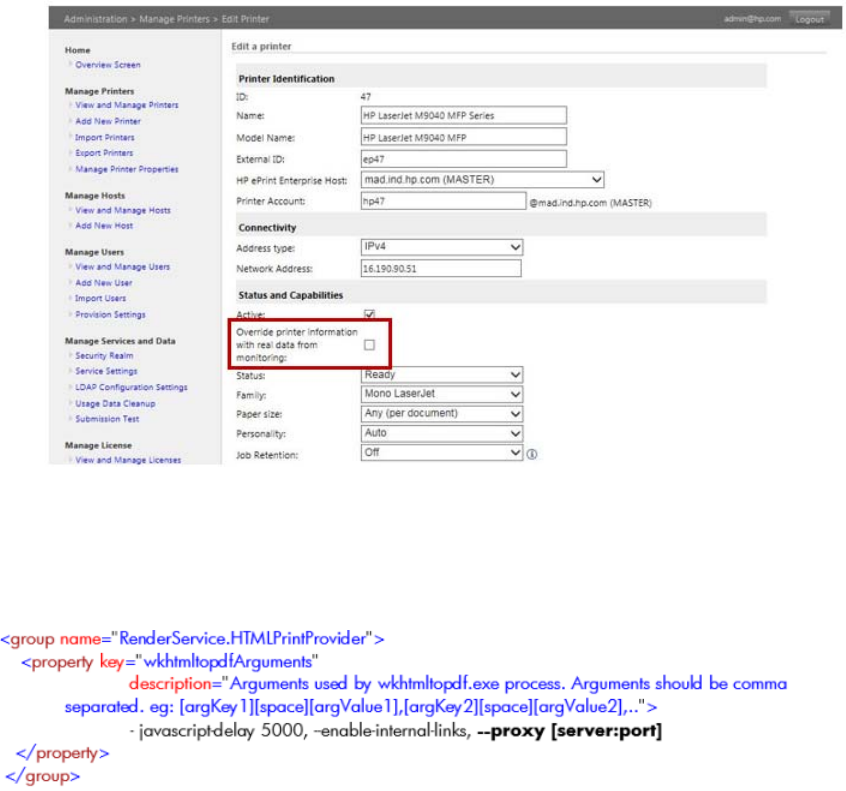The height and width of the screenshot is (791, 846).
Task: Open Import Printers link
Action: (x=105, y=138)
